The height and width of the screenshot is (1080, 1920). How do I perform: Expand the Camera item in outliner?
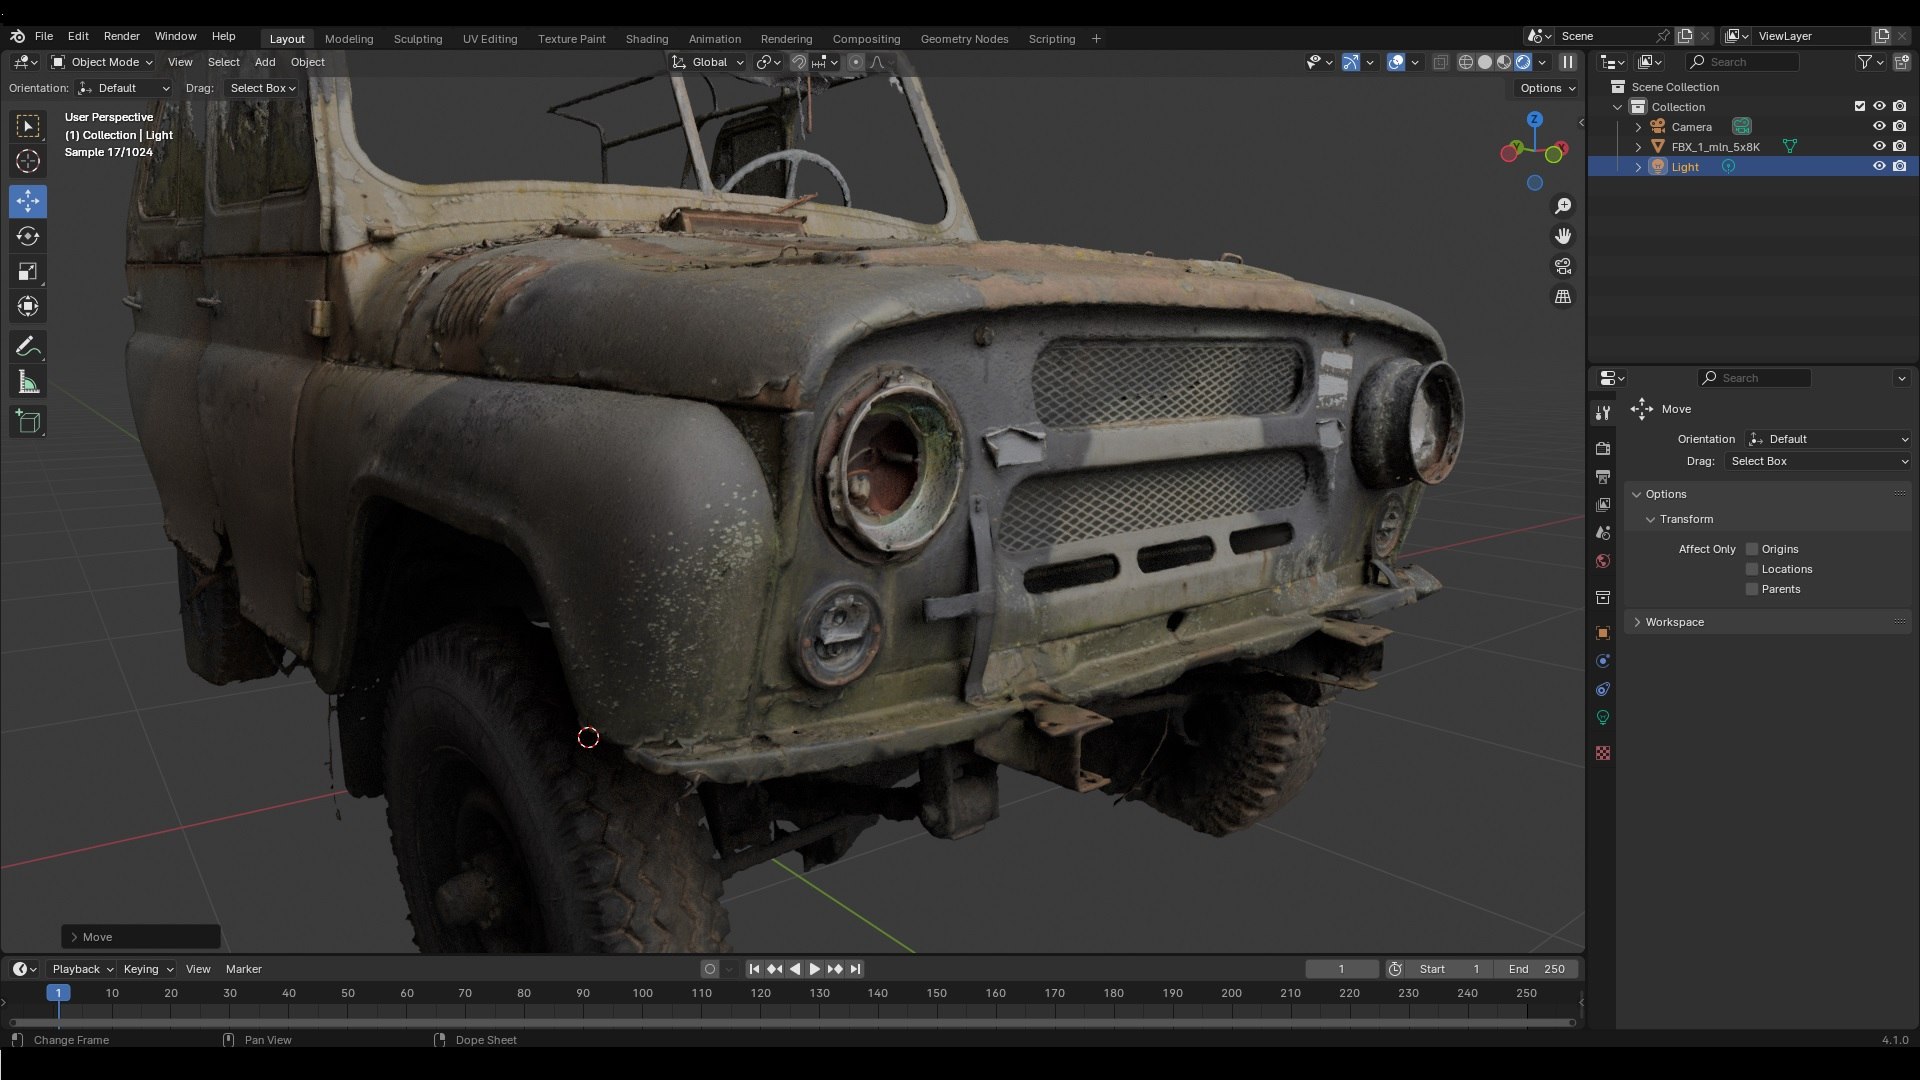(1638, 127)
